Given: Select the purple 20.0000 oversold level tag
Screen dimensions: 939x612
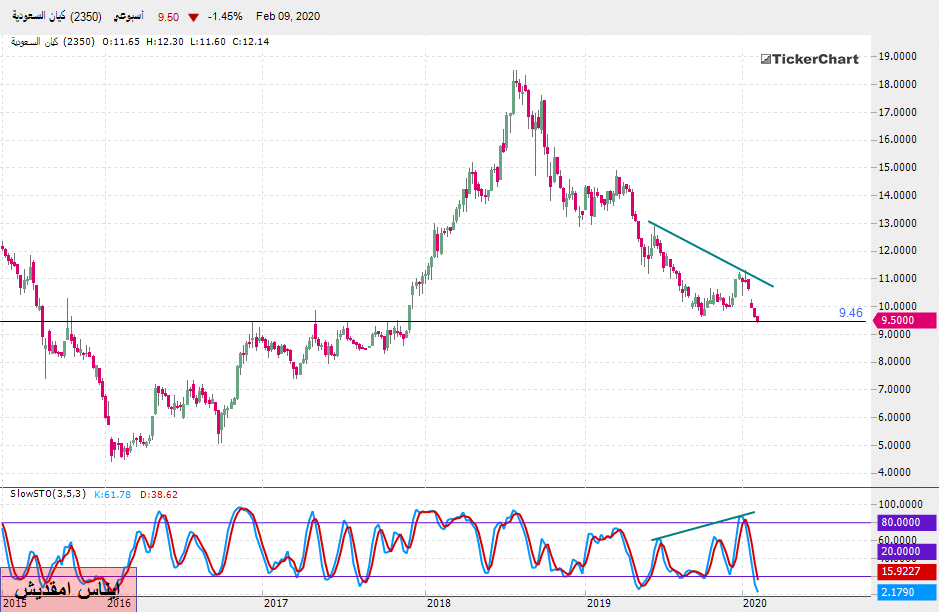Looking at the screenshot, I should coord(905,551).
